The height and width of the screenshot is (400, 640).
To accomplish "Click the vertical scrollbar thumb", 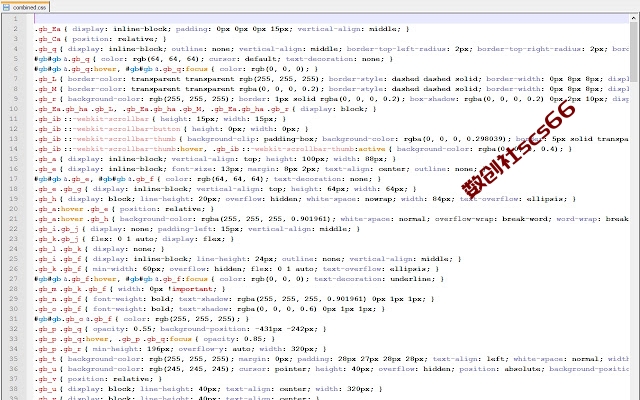I will pyautogui.click(x=634, y=52).
